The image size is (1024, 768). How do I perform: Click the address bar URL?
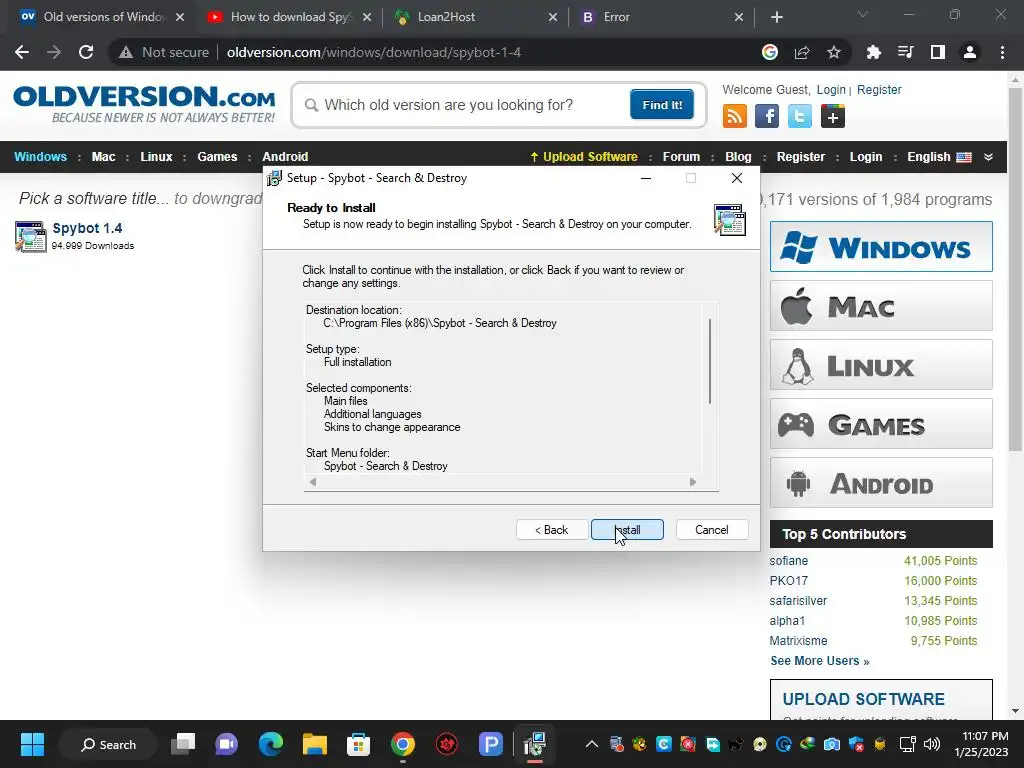coord(374,52)
